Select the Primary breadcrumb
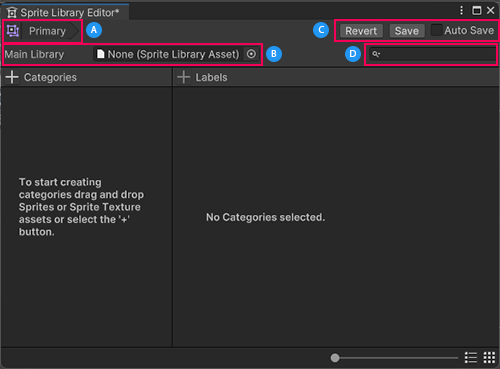 coord(50,31)
